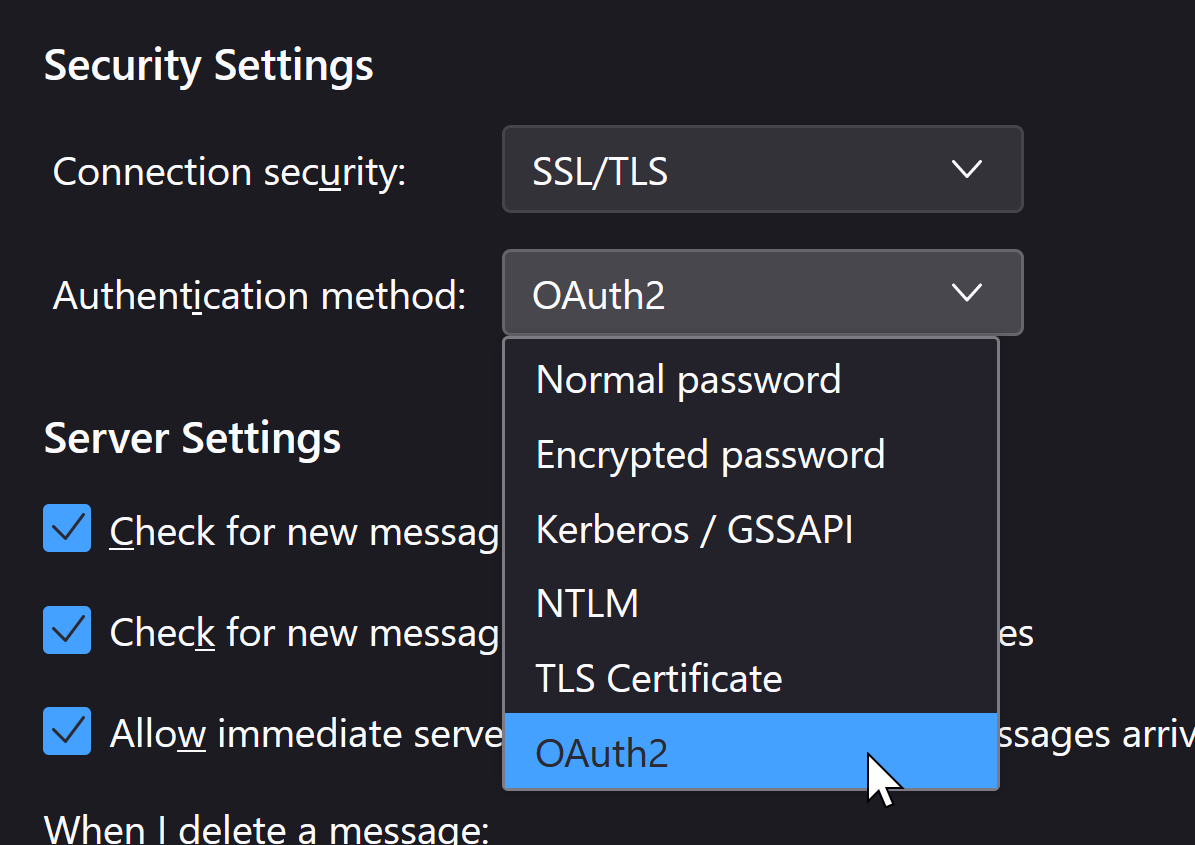
Task: Disable Allow immediate server notifications checkbox
Action: pos(67,731)
